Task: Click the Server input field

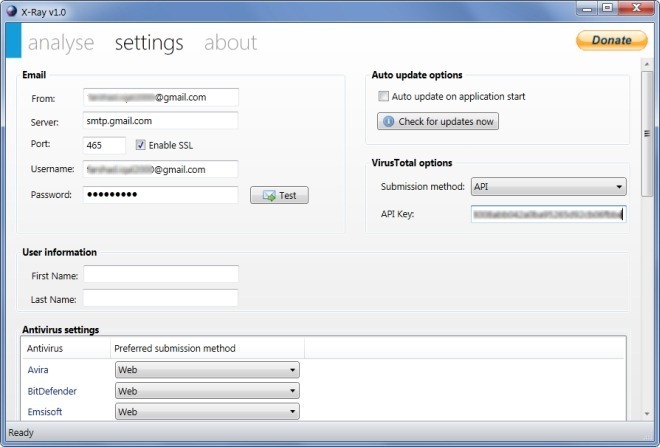Action: [x=160, y=121]
